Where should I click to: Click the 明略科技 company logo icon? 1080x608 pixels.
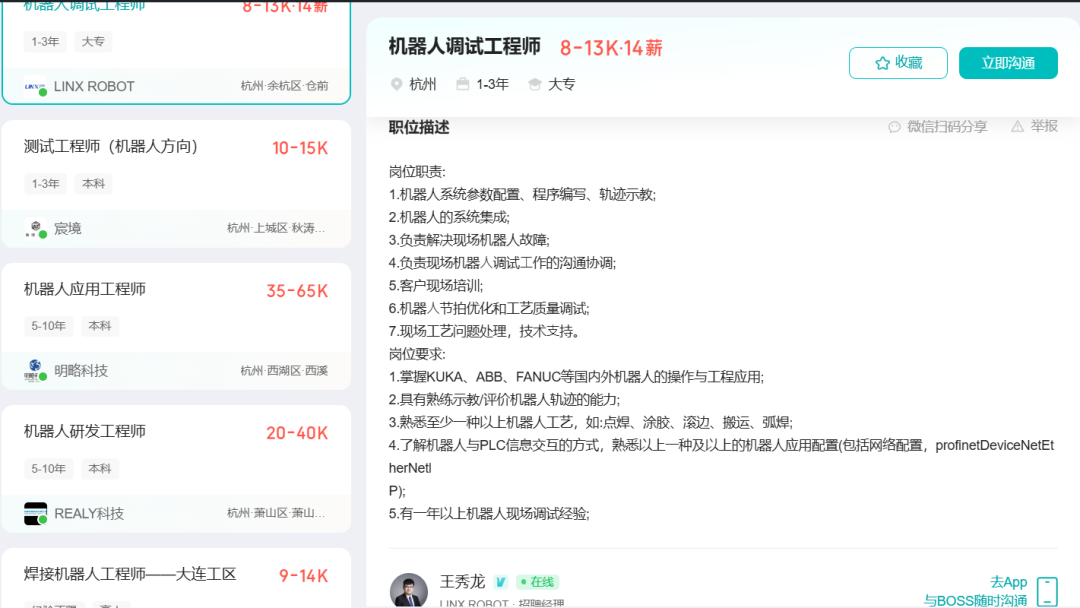(35, 371)
